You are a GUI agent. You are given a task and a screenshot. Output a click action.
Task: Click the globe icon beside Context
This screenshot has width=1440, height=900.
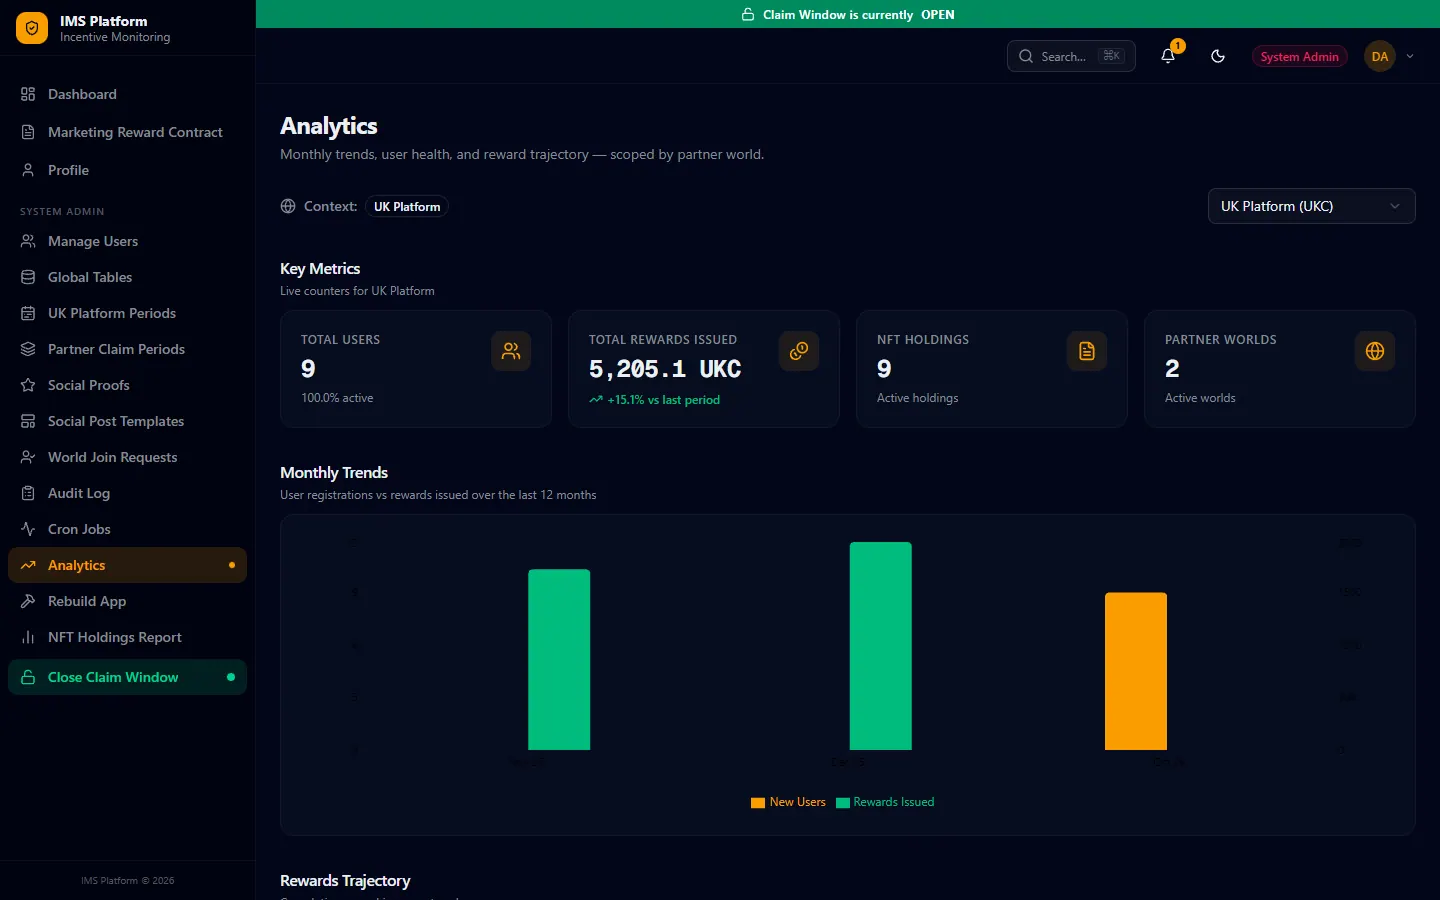(x=288, y=206)
